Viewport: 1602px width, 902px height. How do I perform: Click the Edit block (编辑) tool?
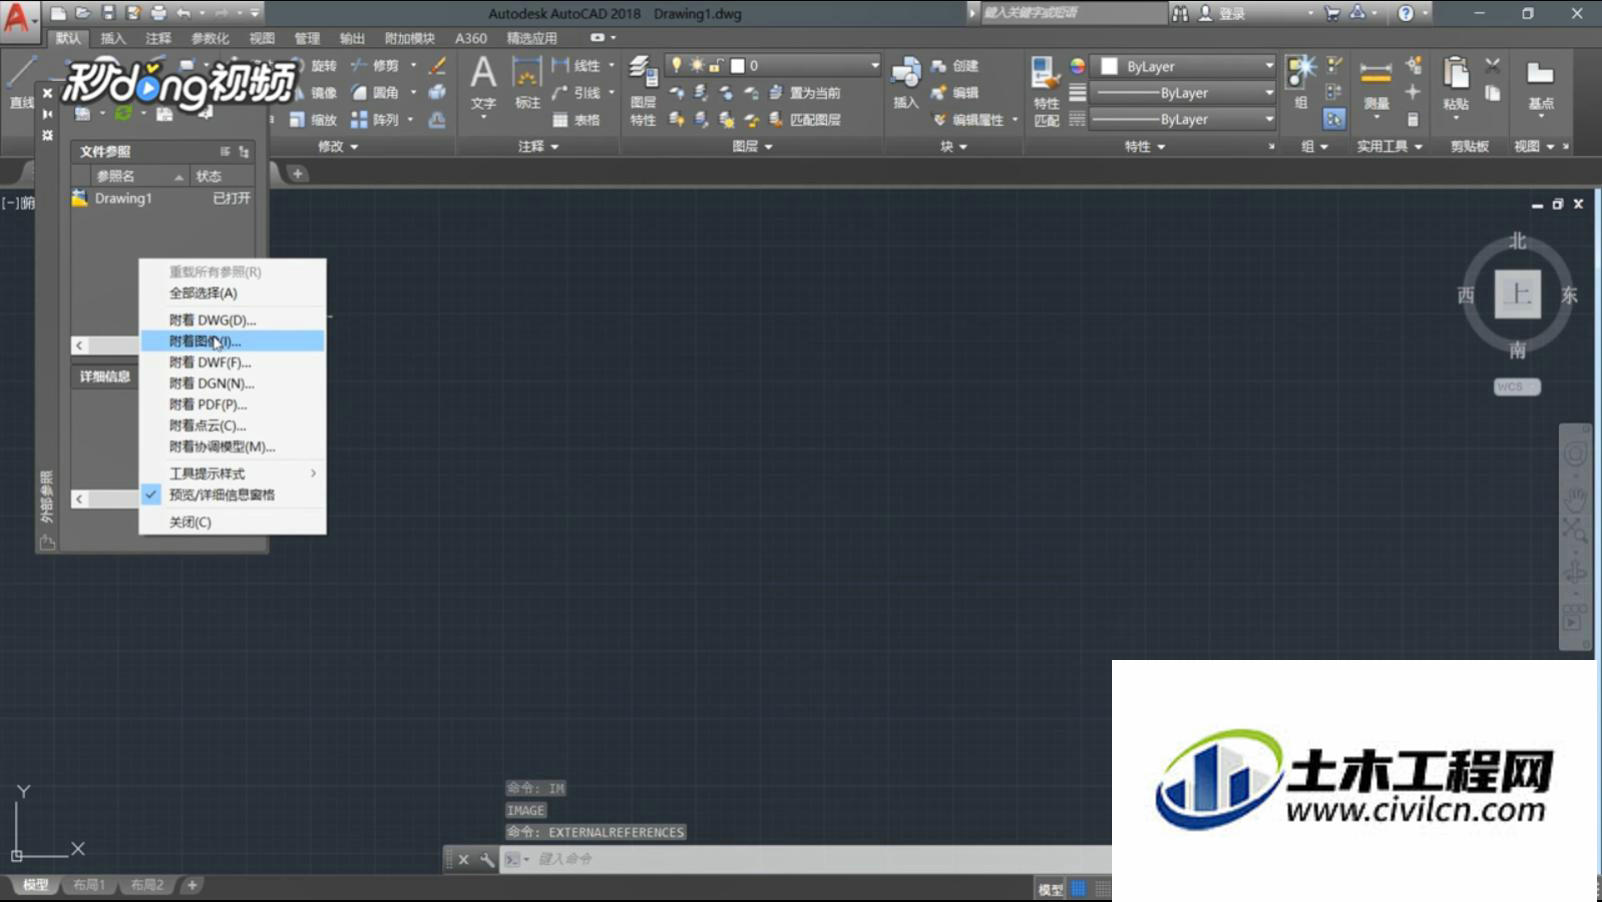coord(954,92)
